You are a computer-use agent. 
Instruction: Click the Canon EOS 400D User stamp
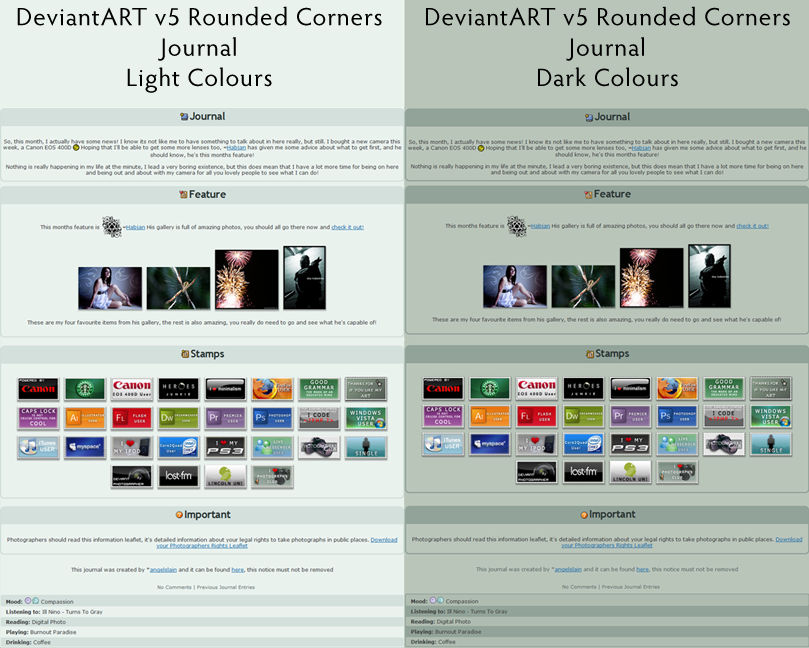(x=130, y=385)
